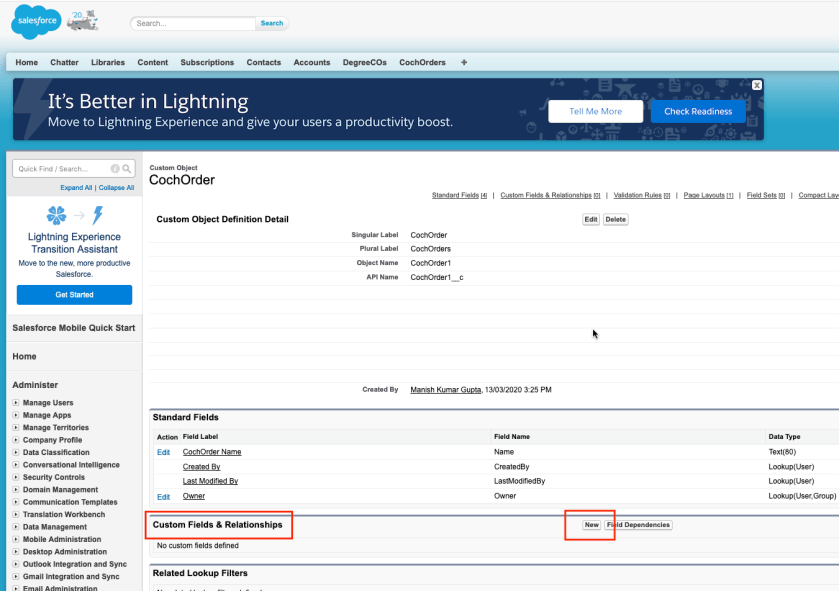Click New custom field button
Screen dimensions: 839x591
591,525
